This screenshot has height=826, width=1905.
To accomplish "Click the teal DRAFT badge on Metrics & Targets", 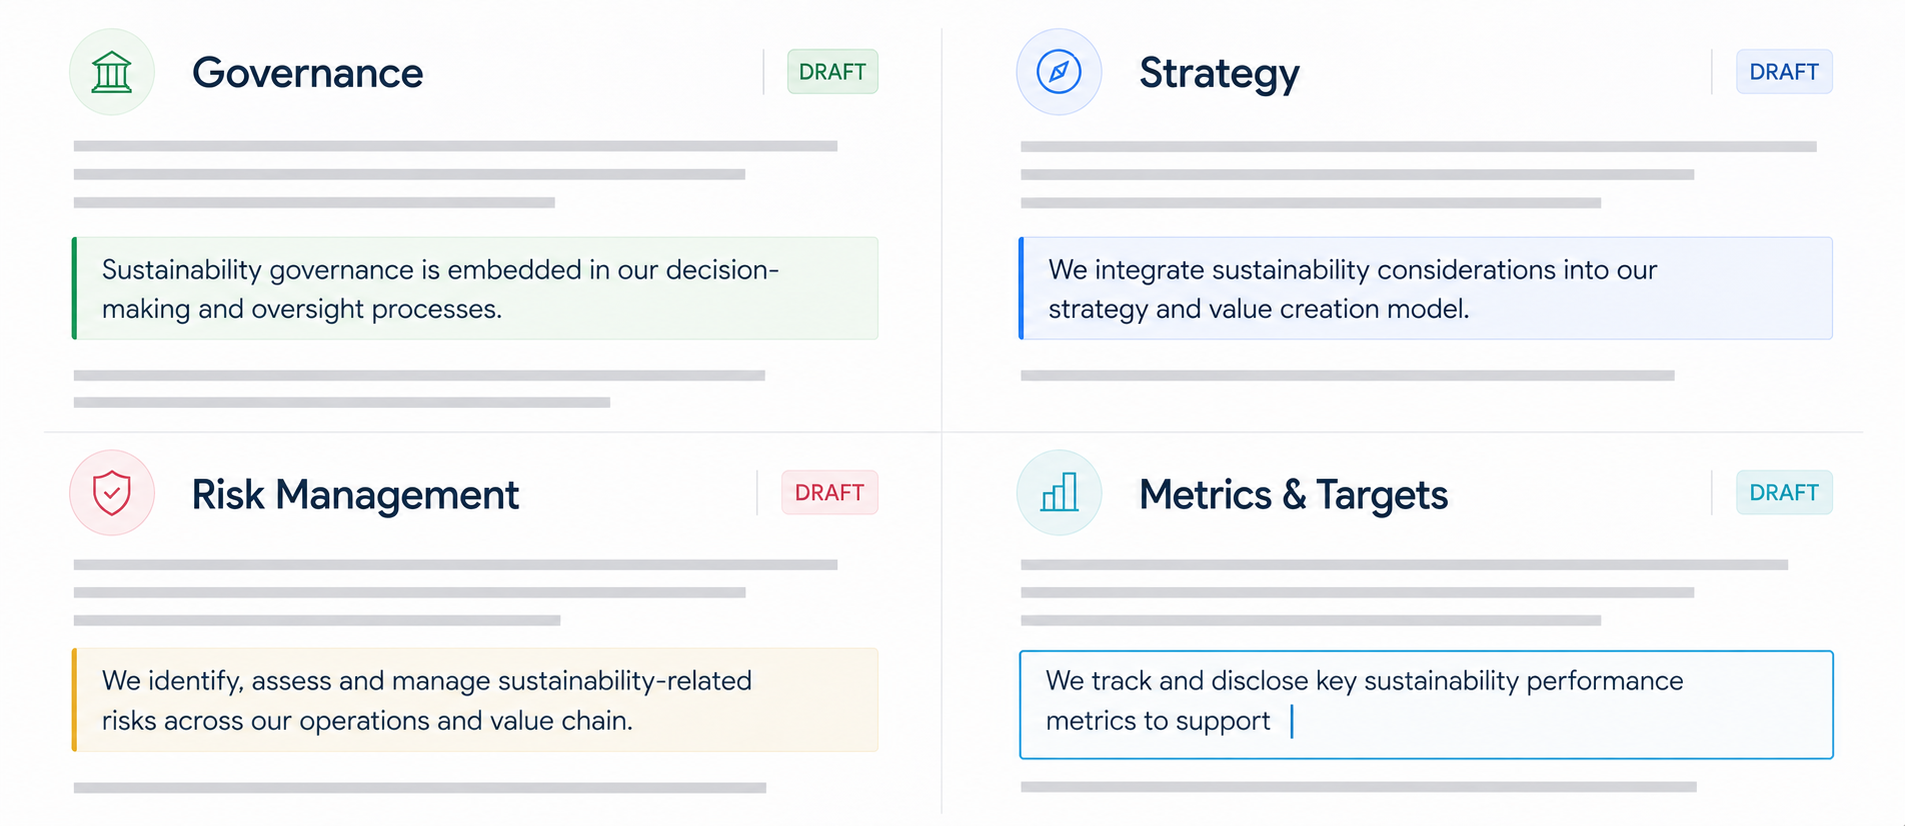I will [1783, 493].
